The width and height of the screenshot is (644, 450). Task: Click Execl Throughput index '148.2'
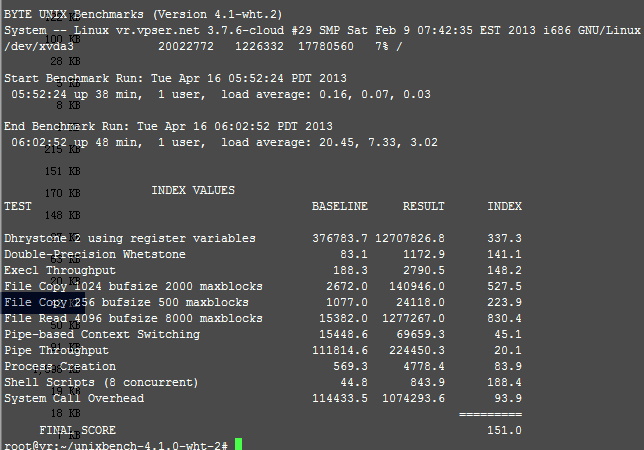point(504,271)
